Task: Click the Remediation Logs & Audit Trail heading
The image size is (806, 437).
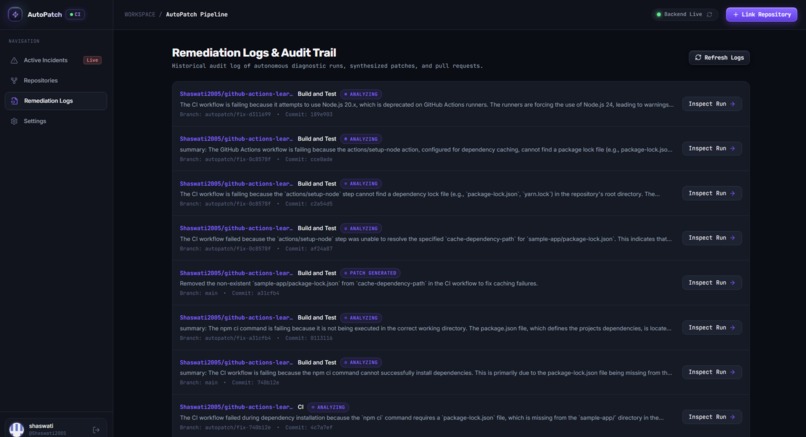Action: click(254, 52)
